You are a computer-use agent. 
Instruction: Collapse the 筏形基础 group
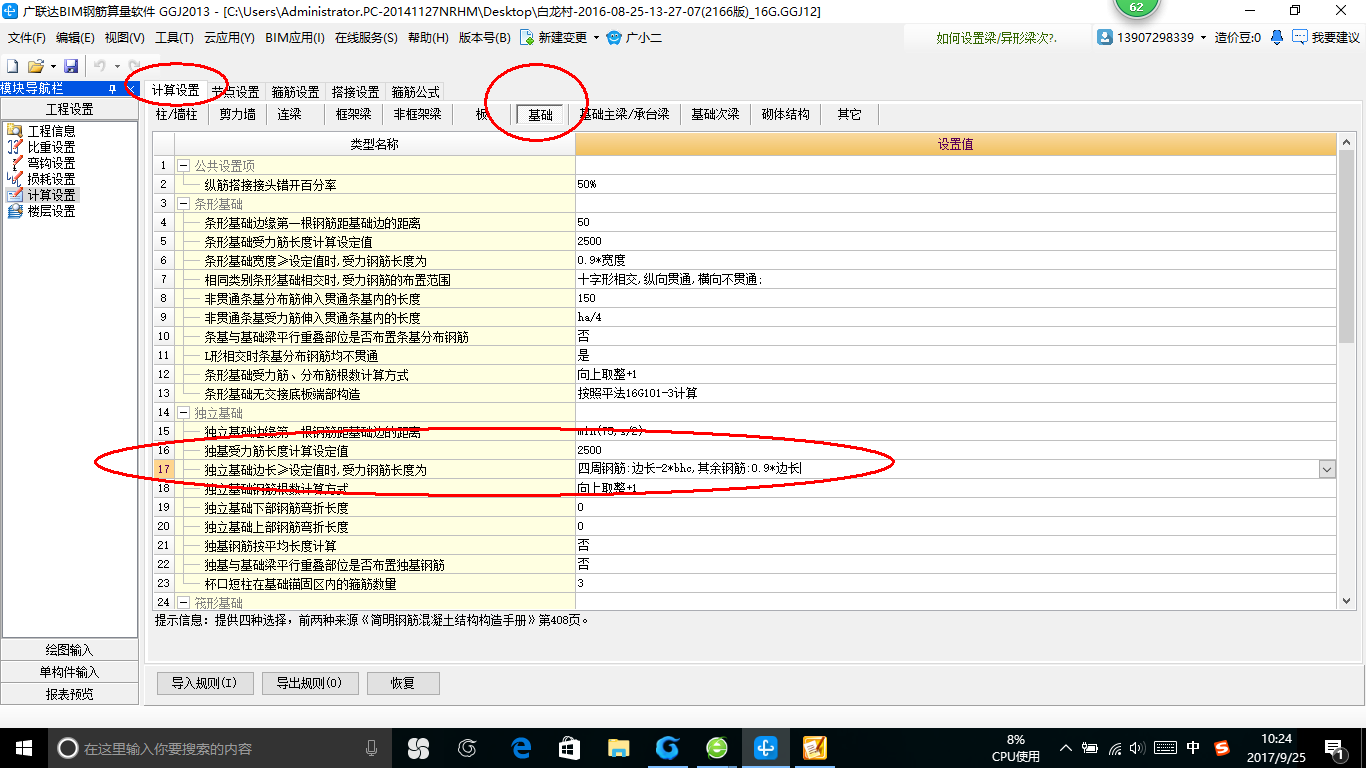coord(183,603)
